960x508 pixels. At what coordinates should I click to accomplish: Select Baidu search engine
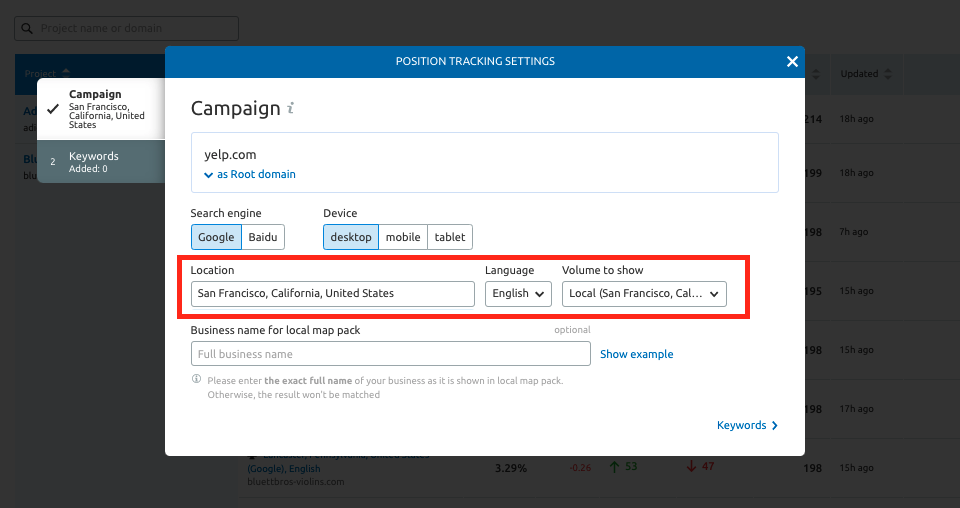click(263, 237)
